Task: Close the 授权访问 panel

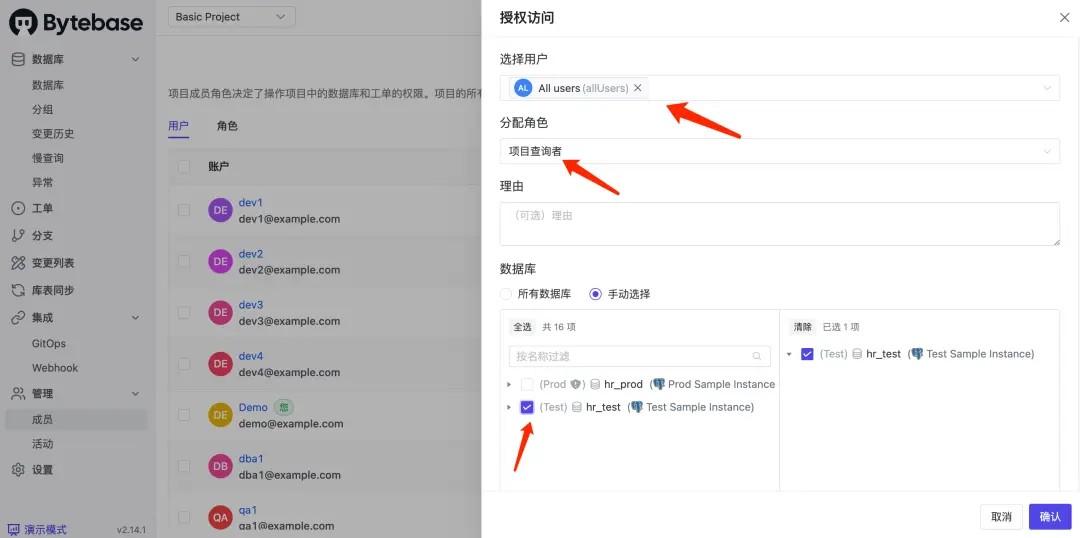Action: [1064, 18]
